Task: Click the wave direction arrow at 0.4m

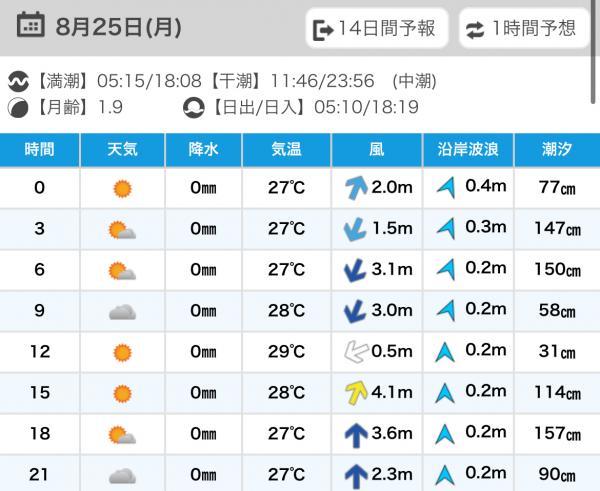Action: 447,187
